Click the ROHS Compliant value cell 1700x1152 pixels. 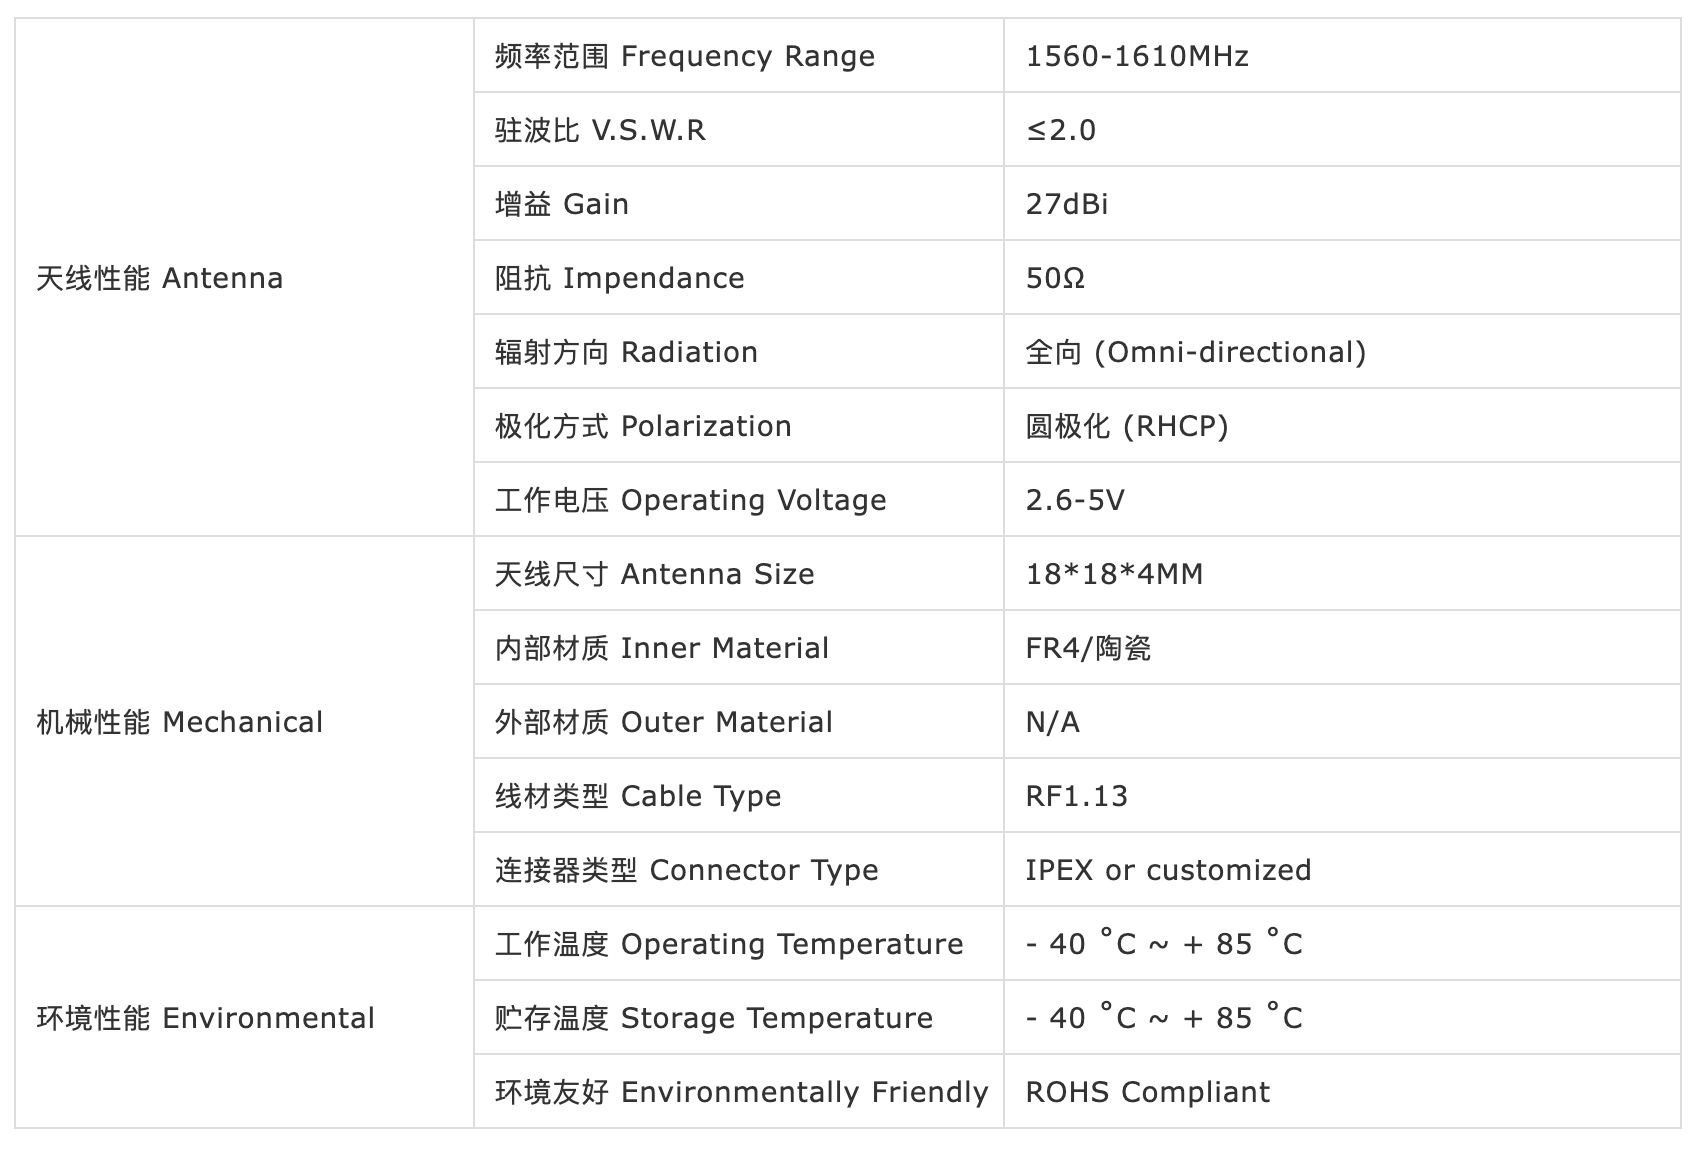click(x=1342, y=1091)
